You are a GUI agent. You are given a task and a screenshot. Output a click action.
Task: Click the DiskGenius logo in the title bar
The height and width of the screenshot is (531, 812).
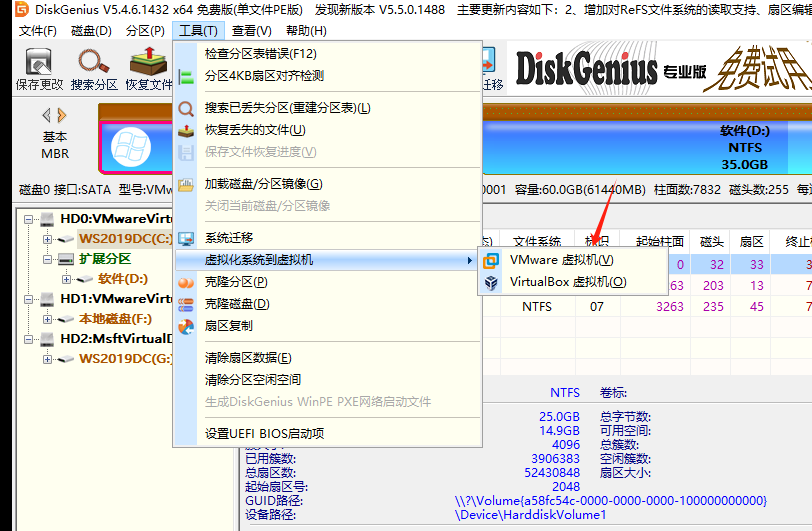pyautogui.click(x=22, y=9)
